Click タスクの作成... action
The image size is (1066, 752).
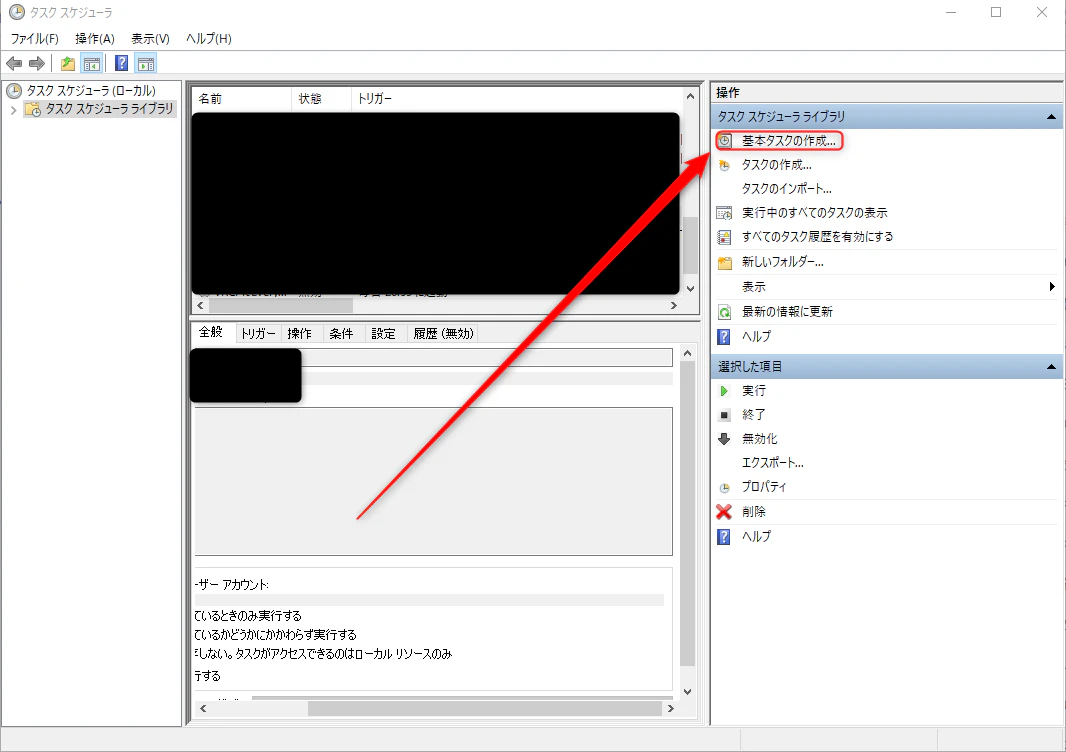(776, 165)
